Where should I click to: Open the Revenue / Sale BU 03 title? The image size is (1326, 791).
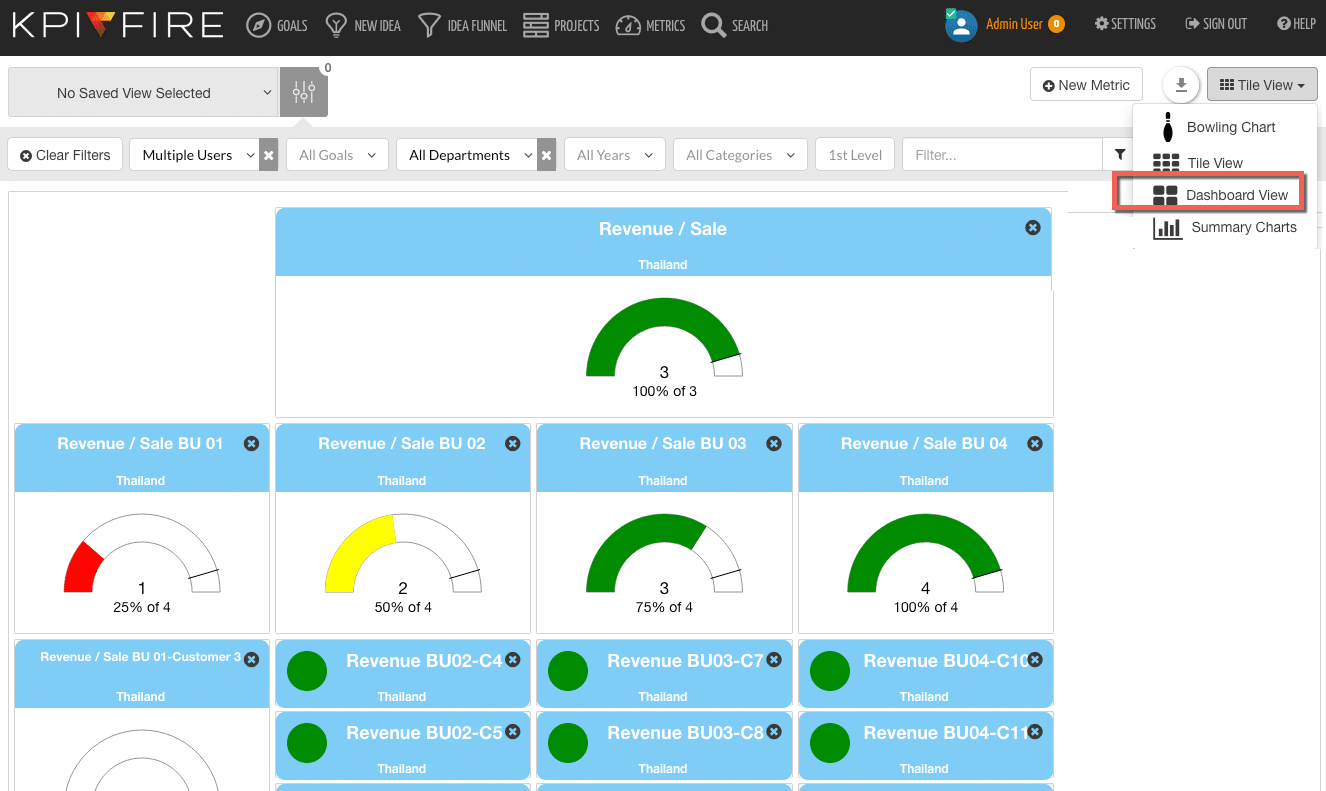tap(663, 443)
